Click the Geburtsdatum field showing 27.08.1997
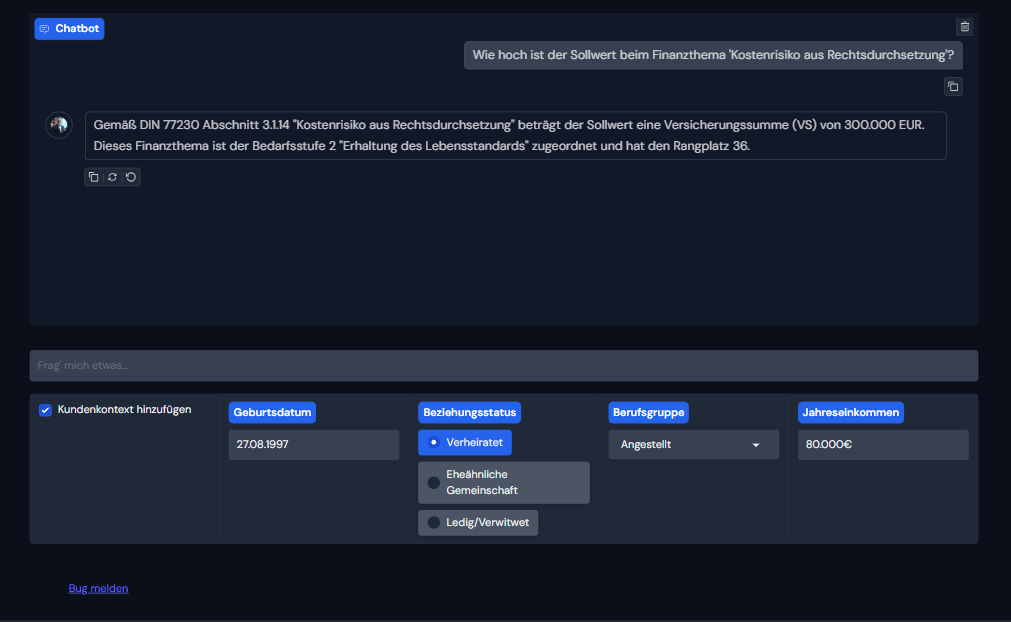 pos(313,445)
